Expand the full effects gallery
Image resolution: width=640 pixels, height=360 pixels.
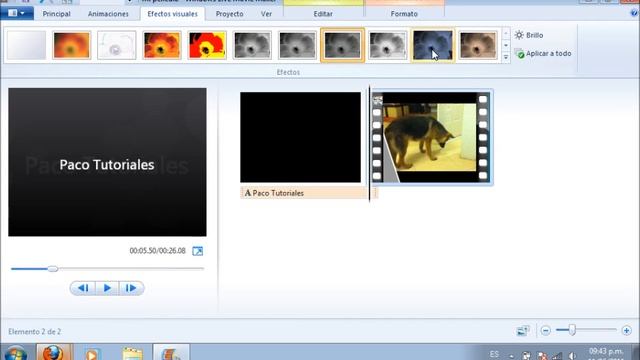(x=506, y=57)
